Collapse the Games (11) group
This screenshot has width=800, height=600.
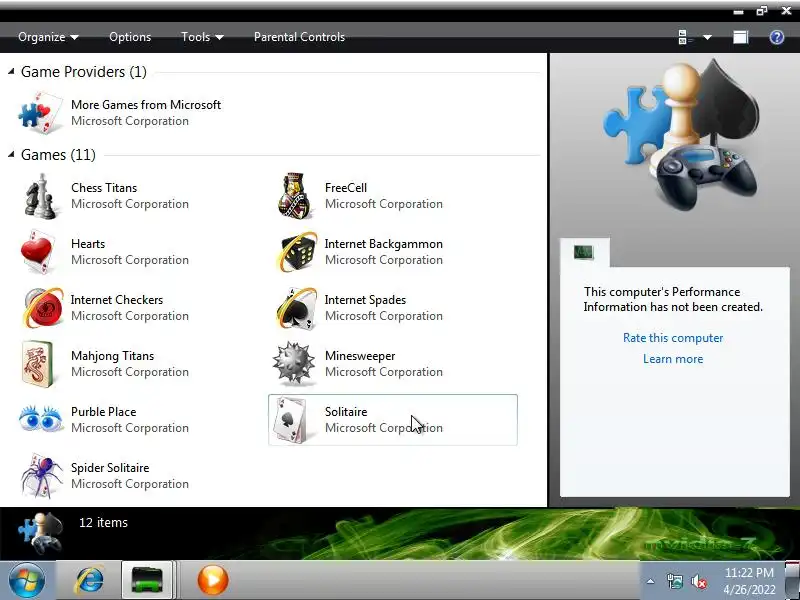(x=11, y=155)
